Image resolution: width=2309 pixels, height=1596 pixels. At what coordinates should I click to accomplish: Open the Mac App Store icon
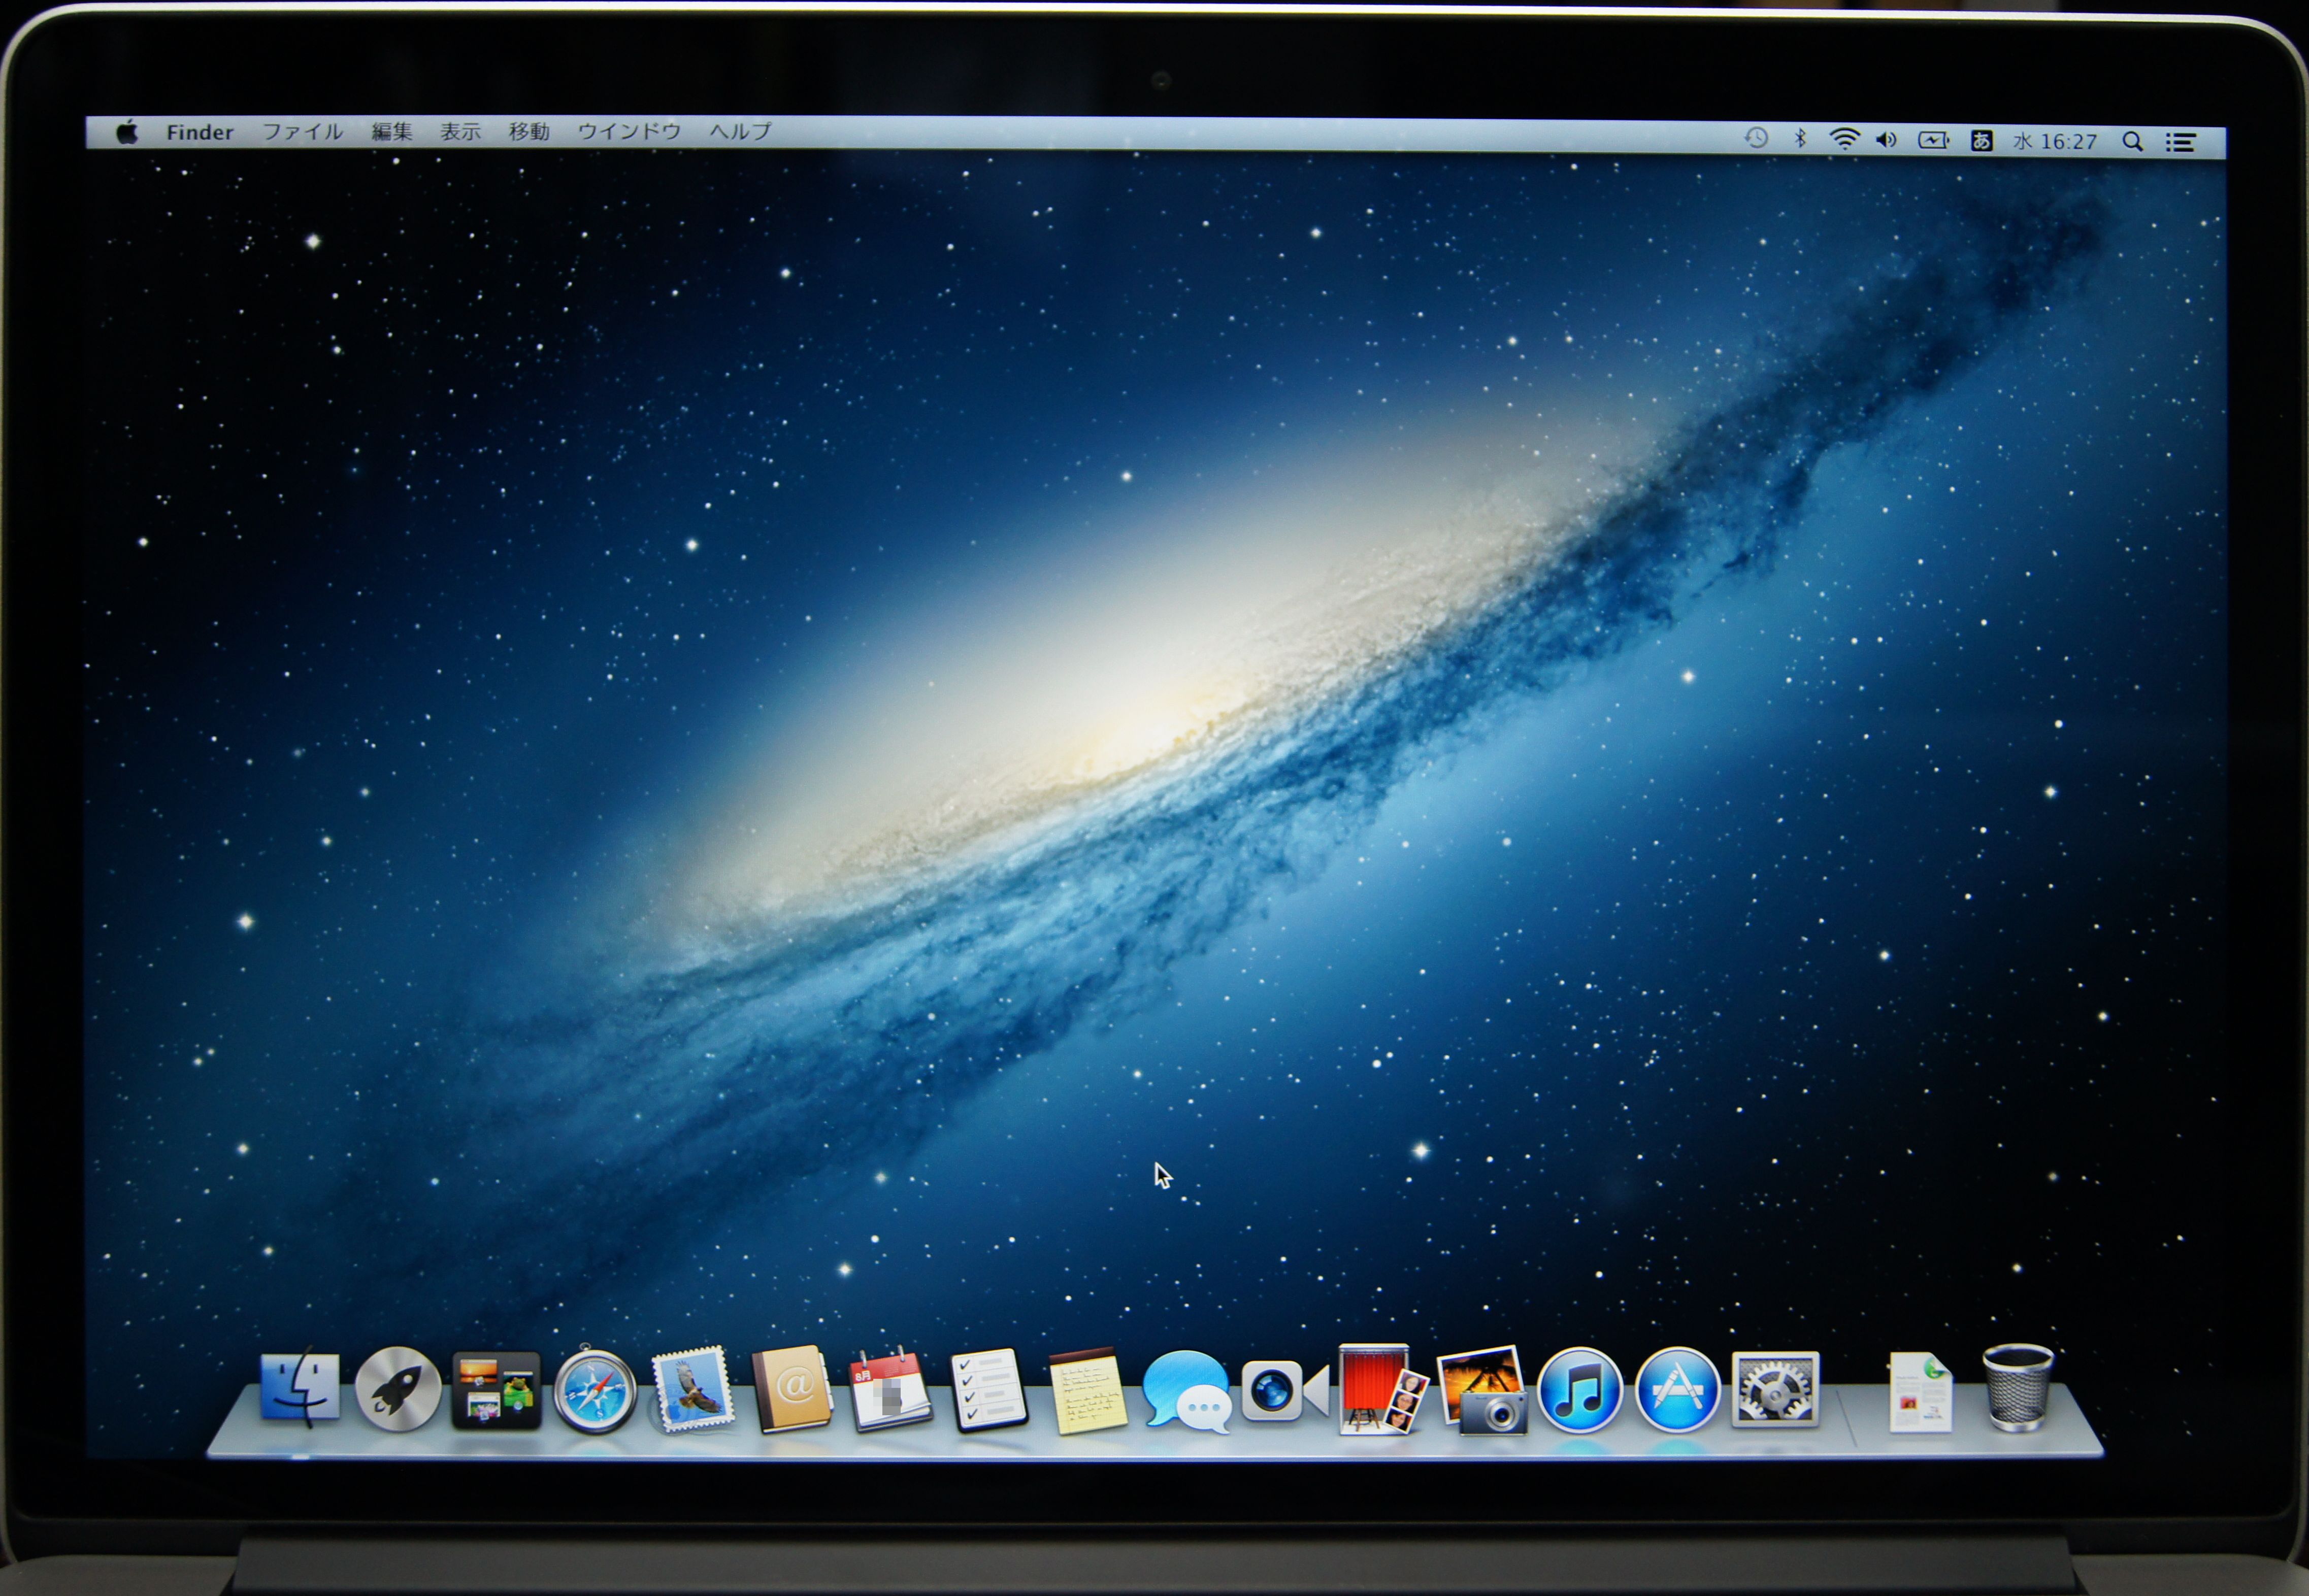tap(1677, 1390)
